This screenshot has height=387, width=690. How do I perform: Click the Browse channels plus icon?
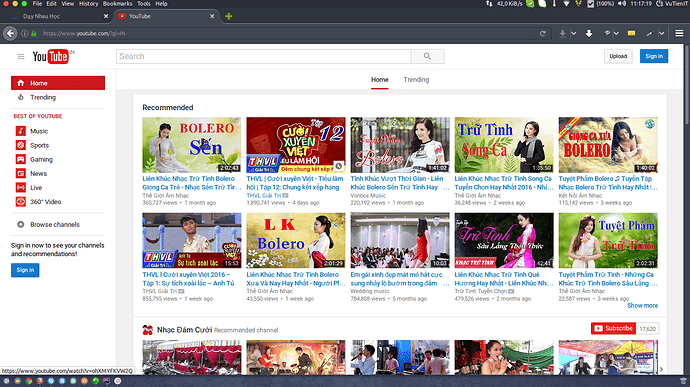pyautogui.click(x=21, y=225)
